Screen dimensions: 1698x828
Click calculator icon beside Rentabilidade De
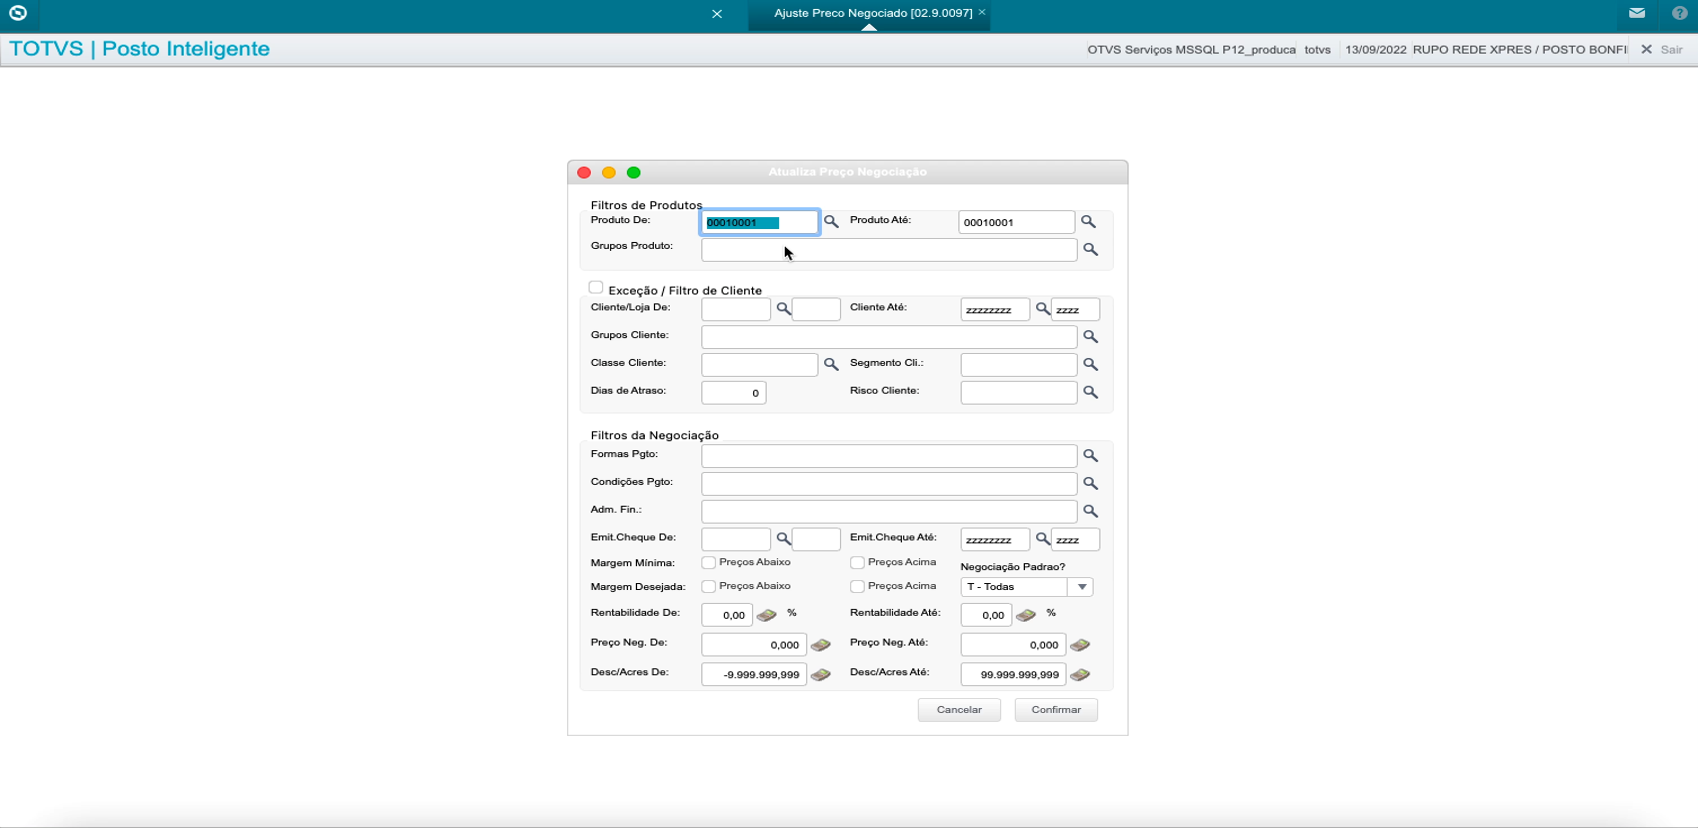[x=767, y=615]
